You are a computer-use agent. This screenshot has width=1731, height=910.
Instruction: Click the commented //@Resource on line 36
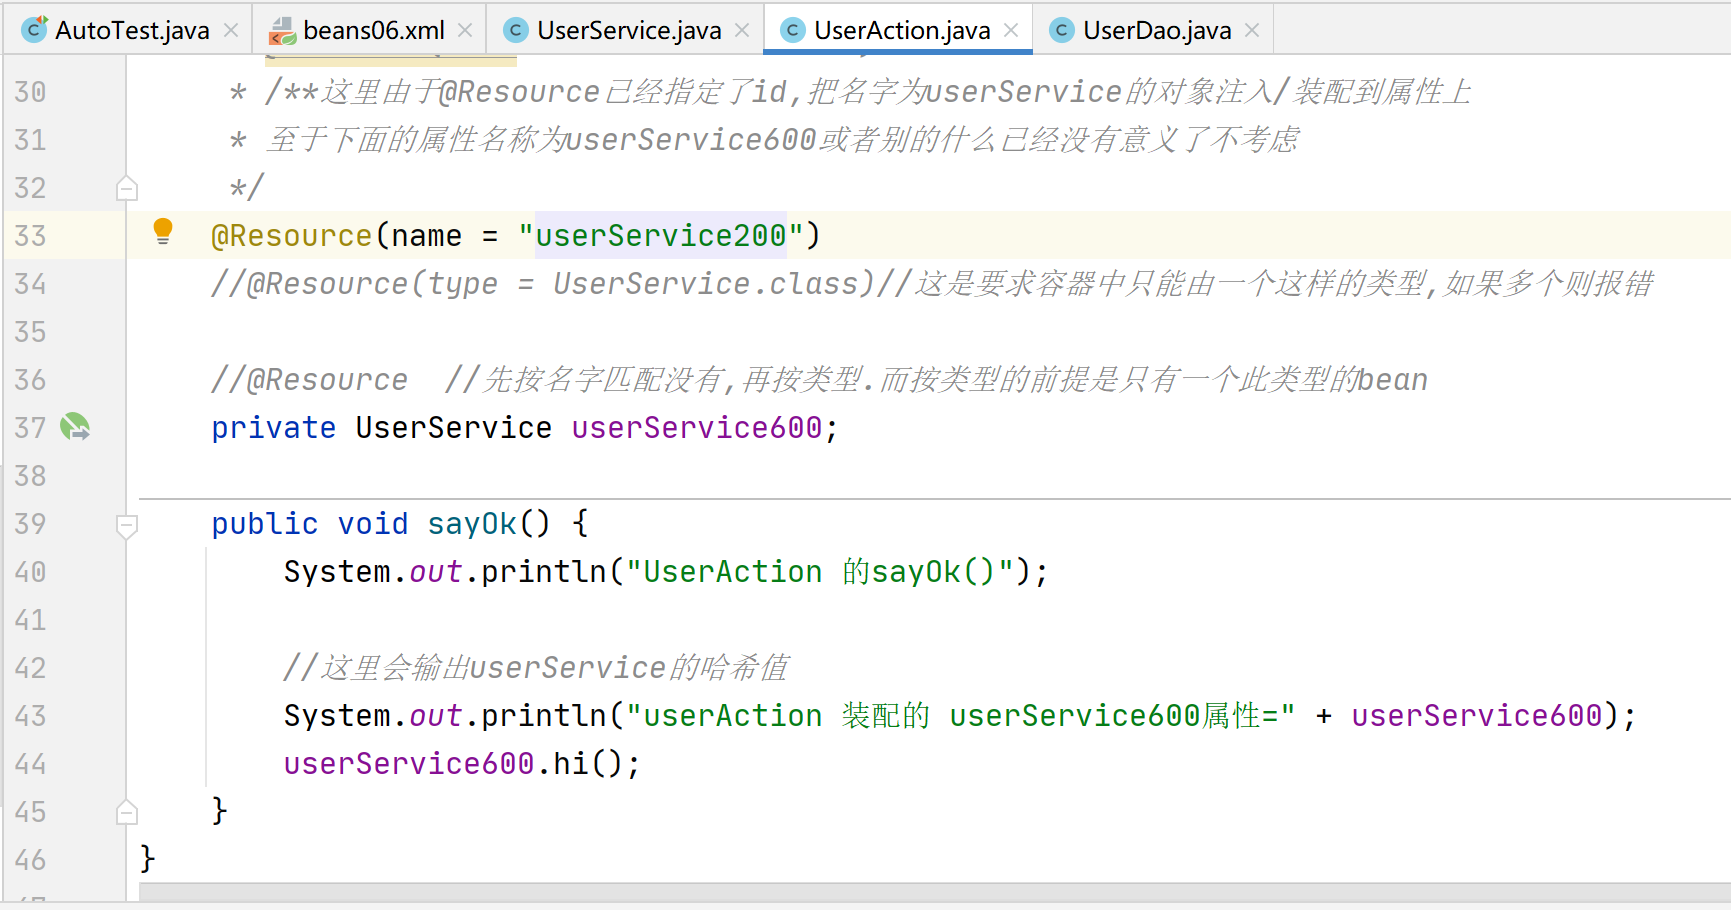(309, 380)
